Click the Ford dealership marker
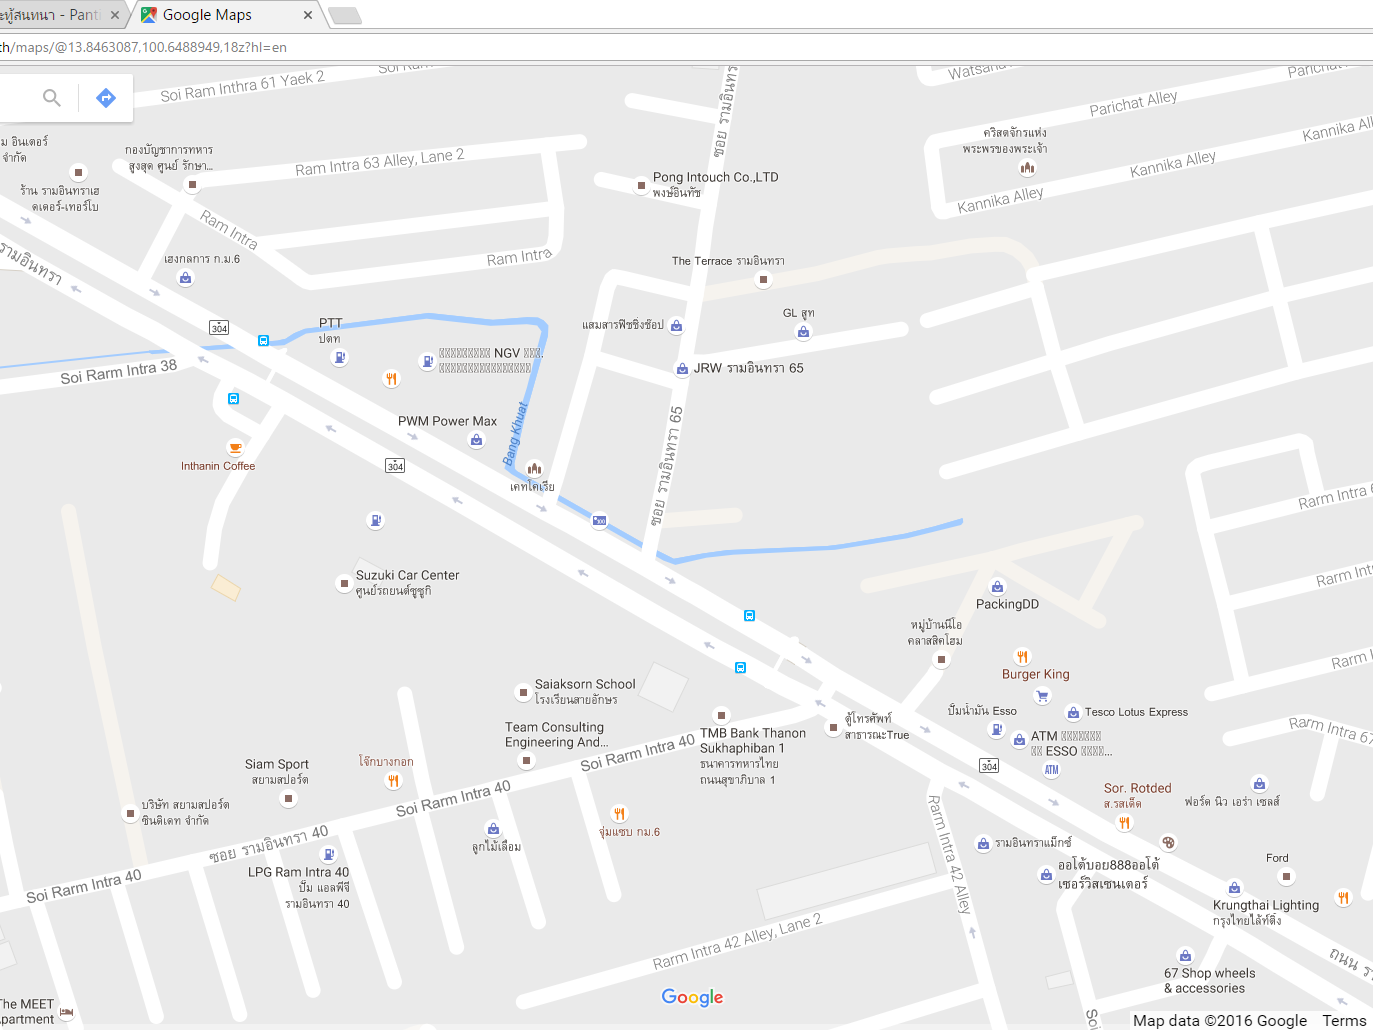1373x1030 pixels. click(1286, 877)
